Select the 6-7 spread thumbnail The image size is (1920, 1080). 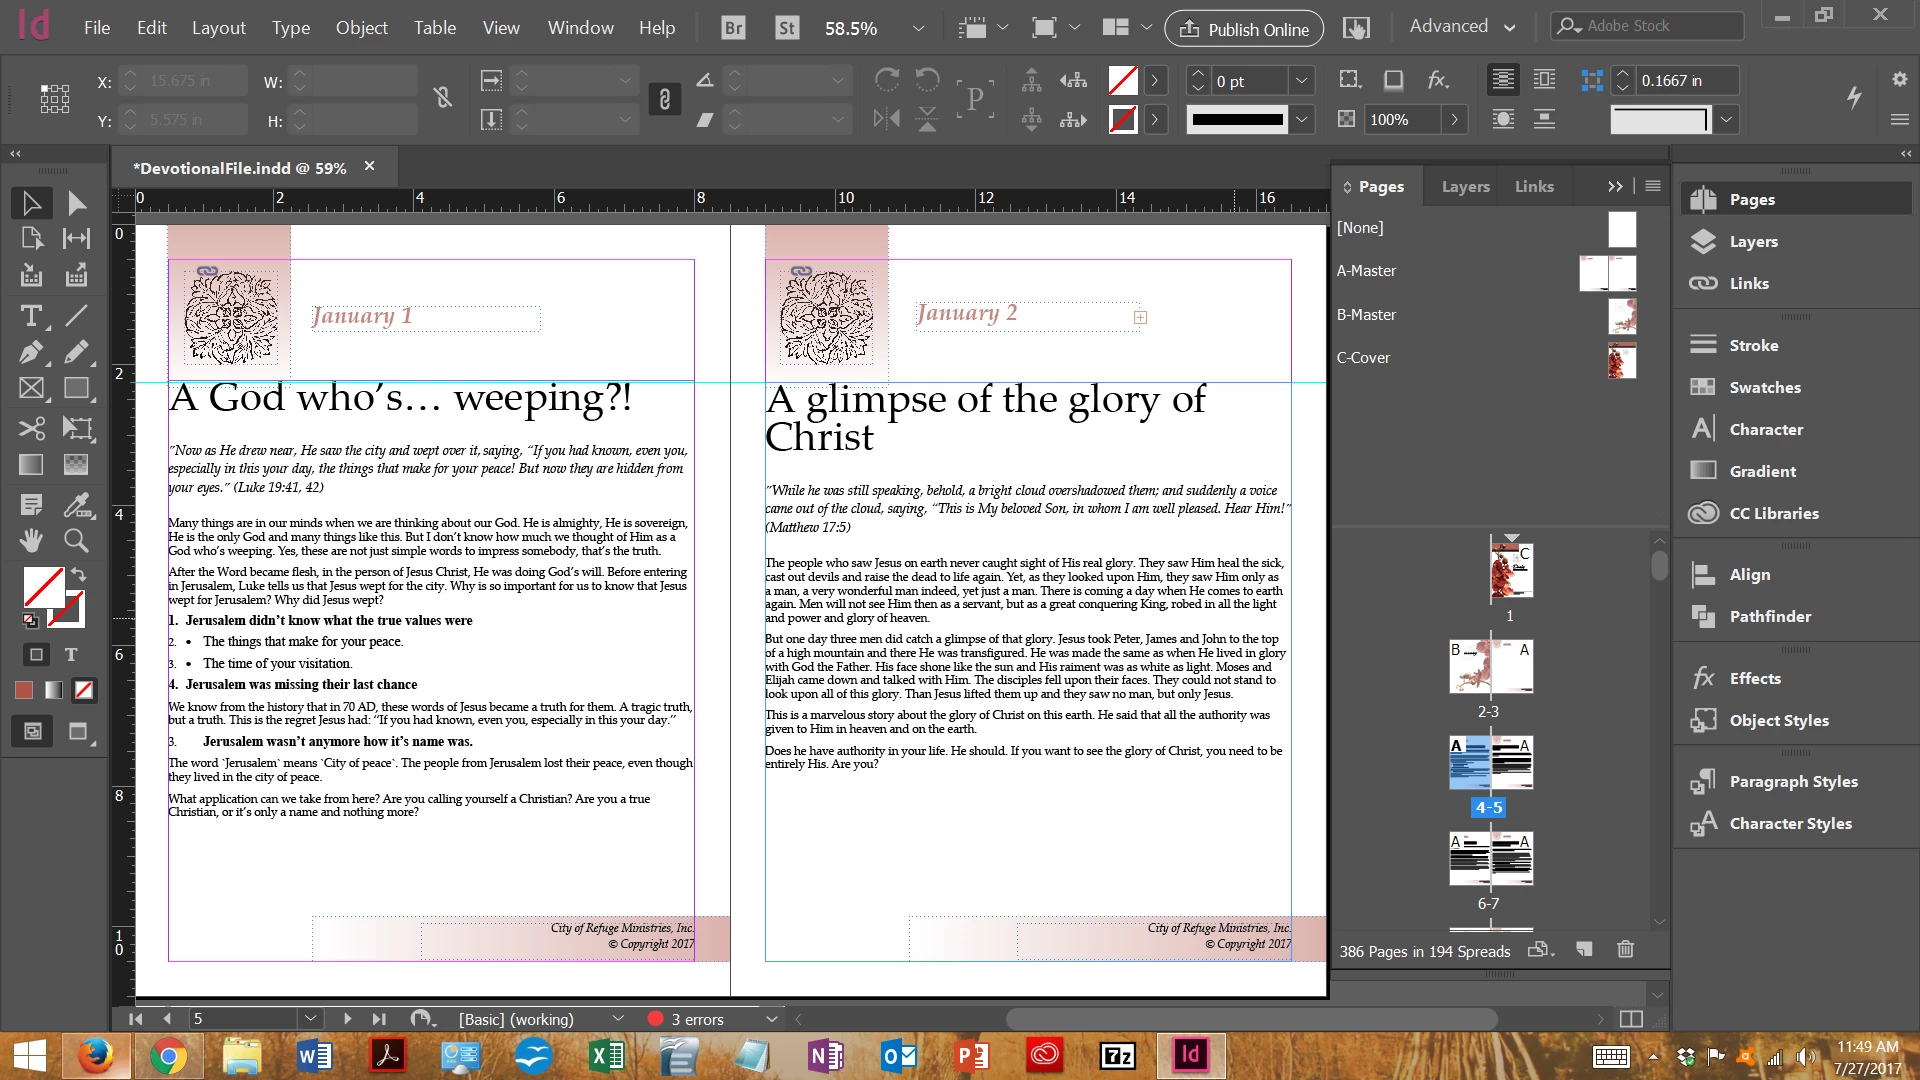pos(1490,860)
